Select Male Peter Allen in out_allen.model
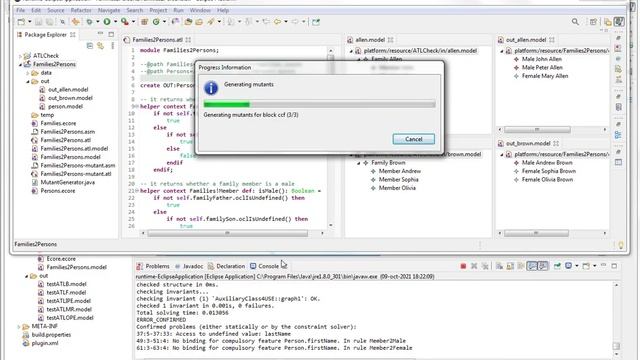The image size is (640, 360). coord(542,67)
